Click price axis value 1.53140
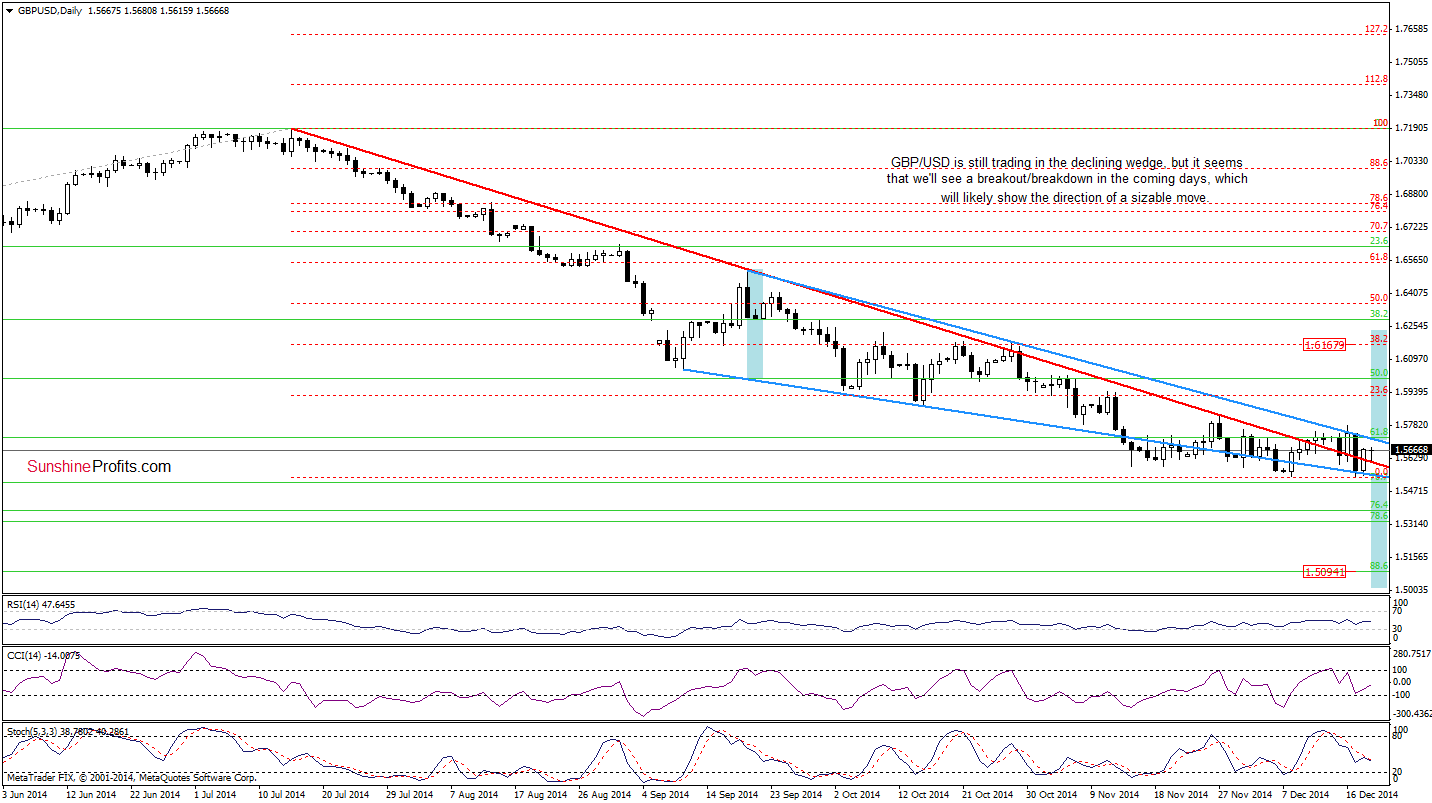 click(x=1411, y=524)
